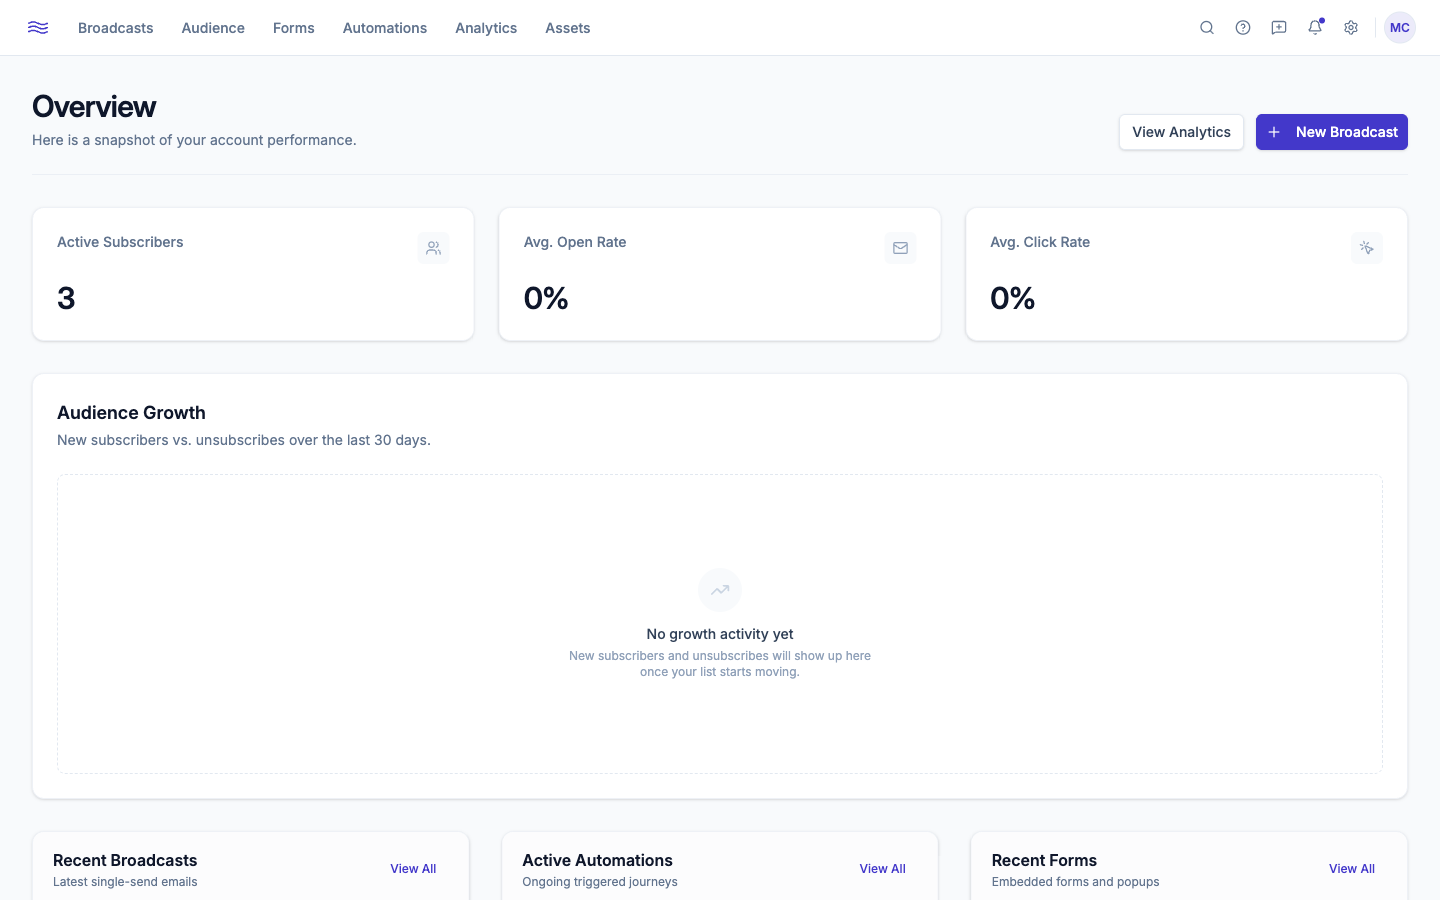This screenshot has height=900, width=1440.
Task: Click the View Analytics button
Action: coord(1181,132)
